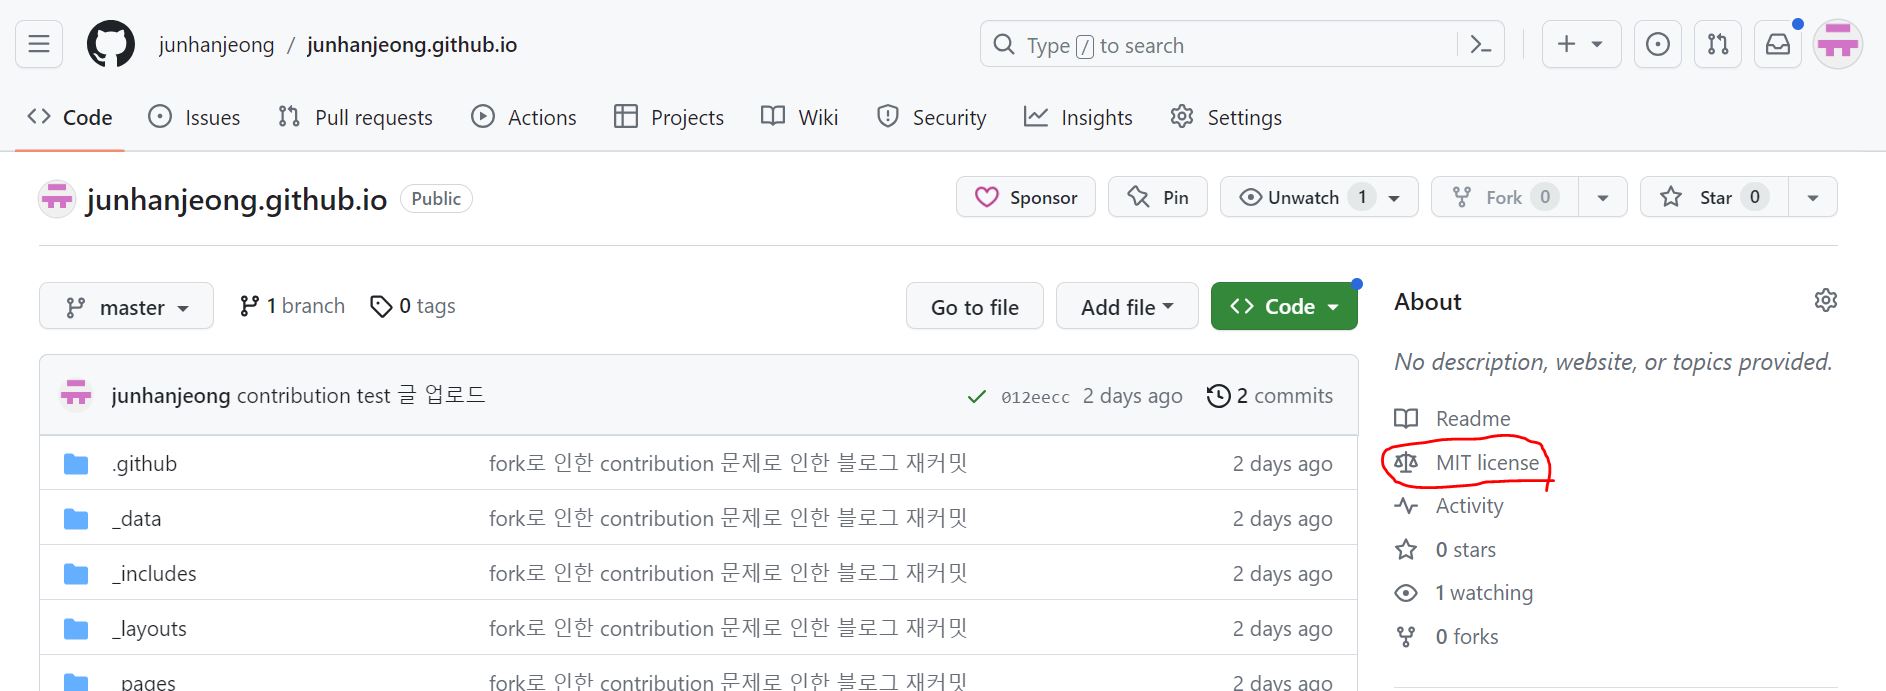Click the GitHub logo home icon

(111, 45)
